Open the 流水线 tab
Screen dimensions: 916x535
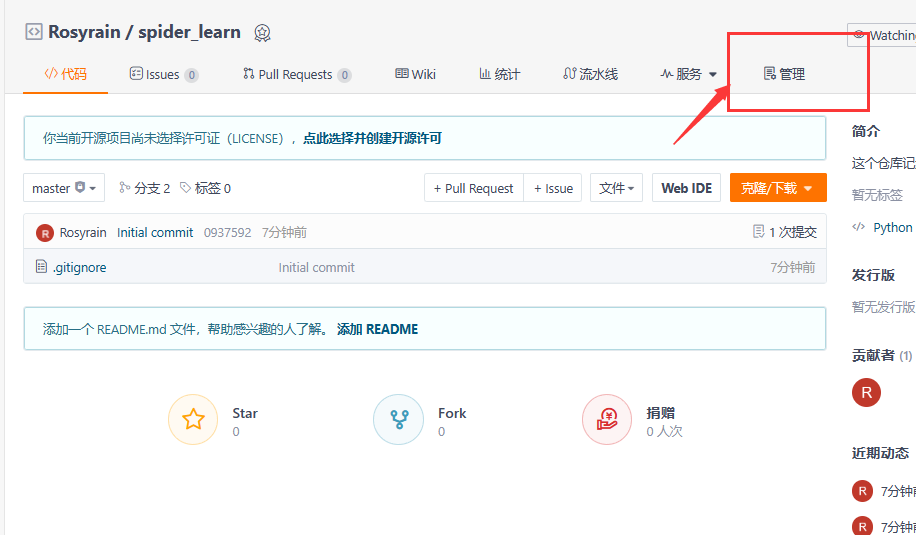point(590,74)
